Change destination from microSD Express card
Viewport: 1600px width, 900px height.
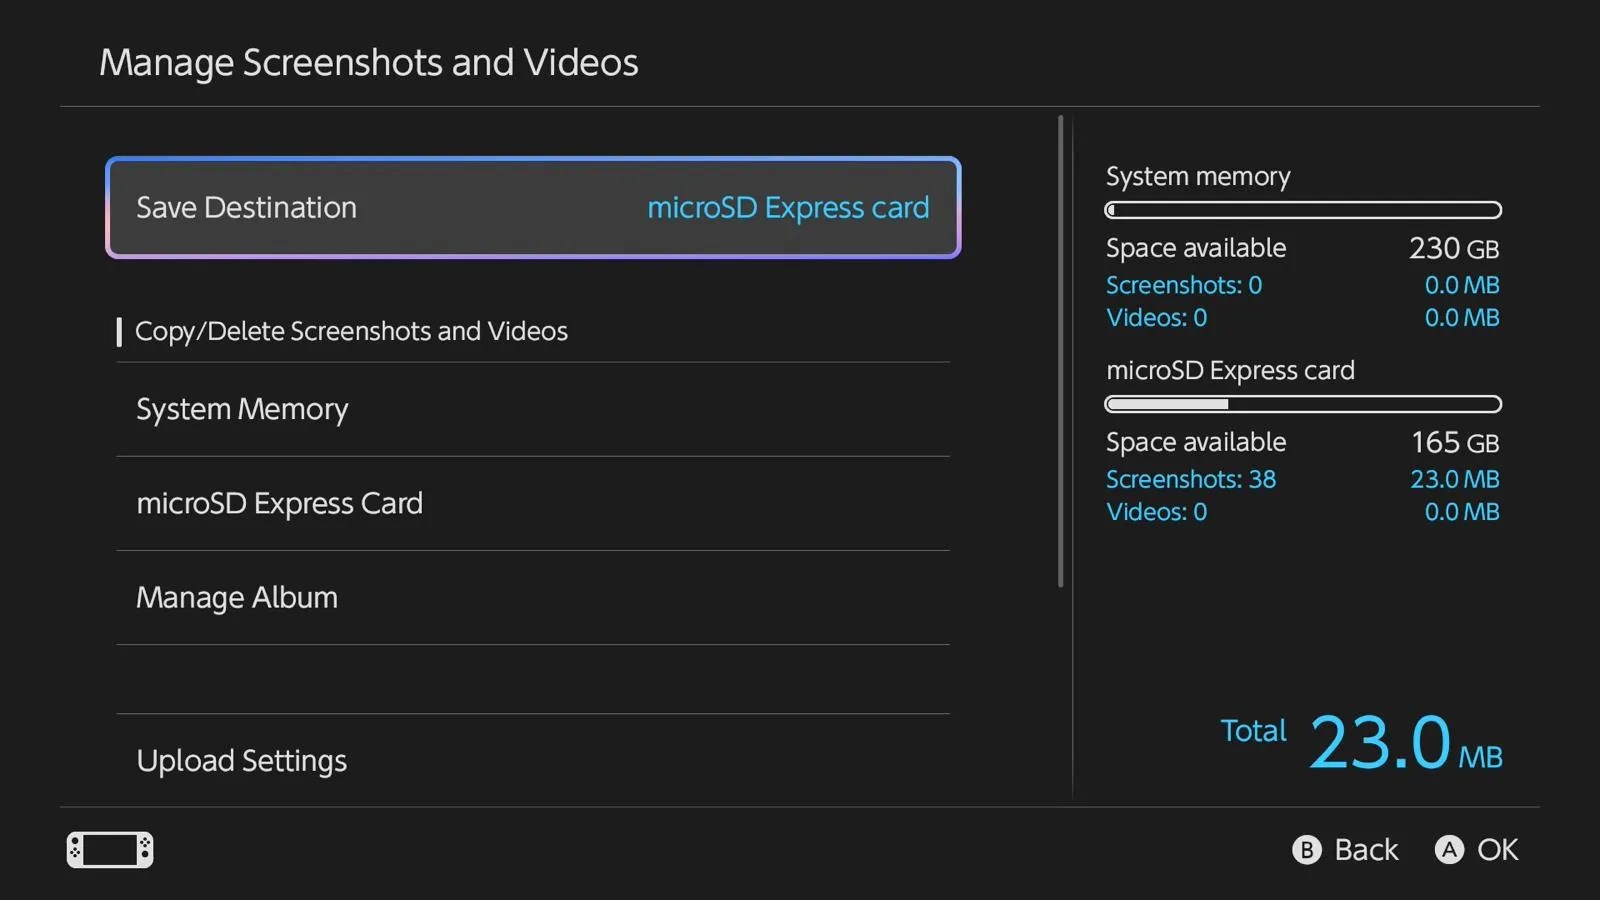point(788,207)
